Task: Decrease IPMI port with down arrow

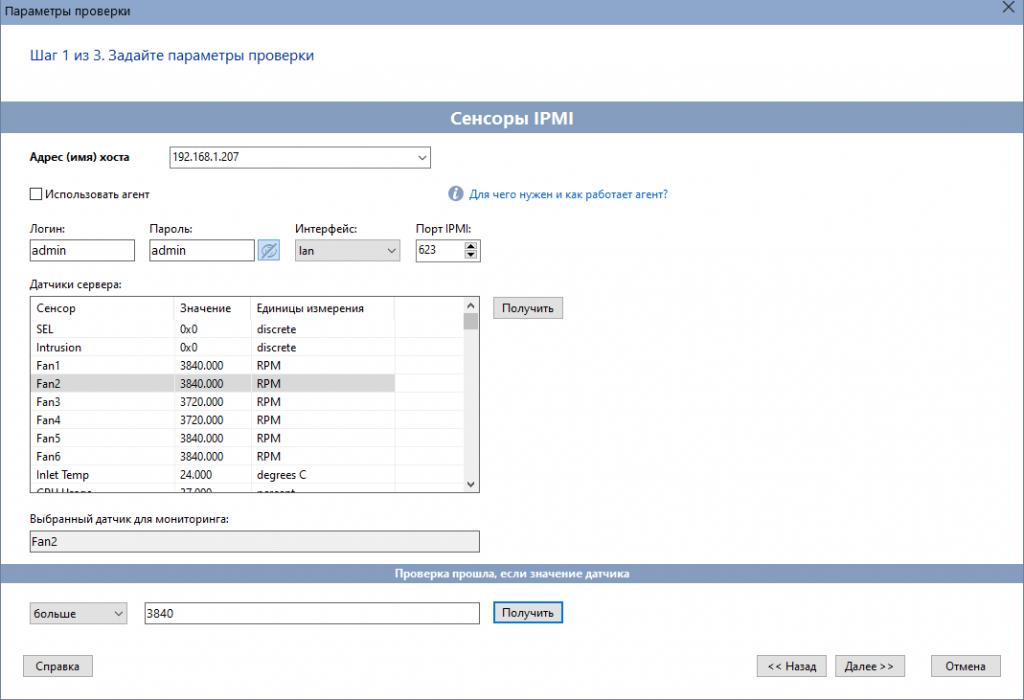Action: 471,255
